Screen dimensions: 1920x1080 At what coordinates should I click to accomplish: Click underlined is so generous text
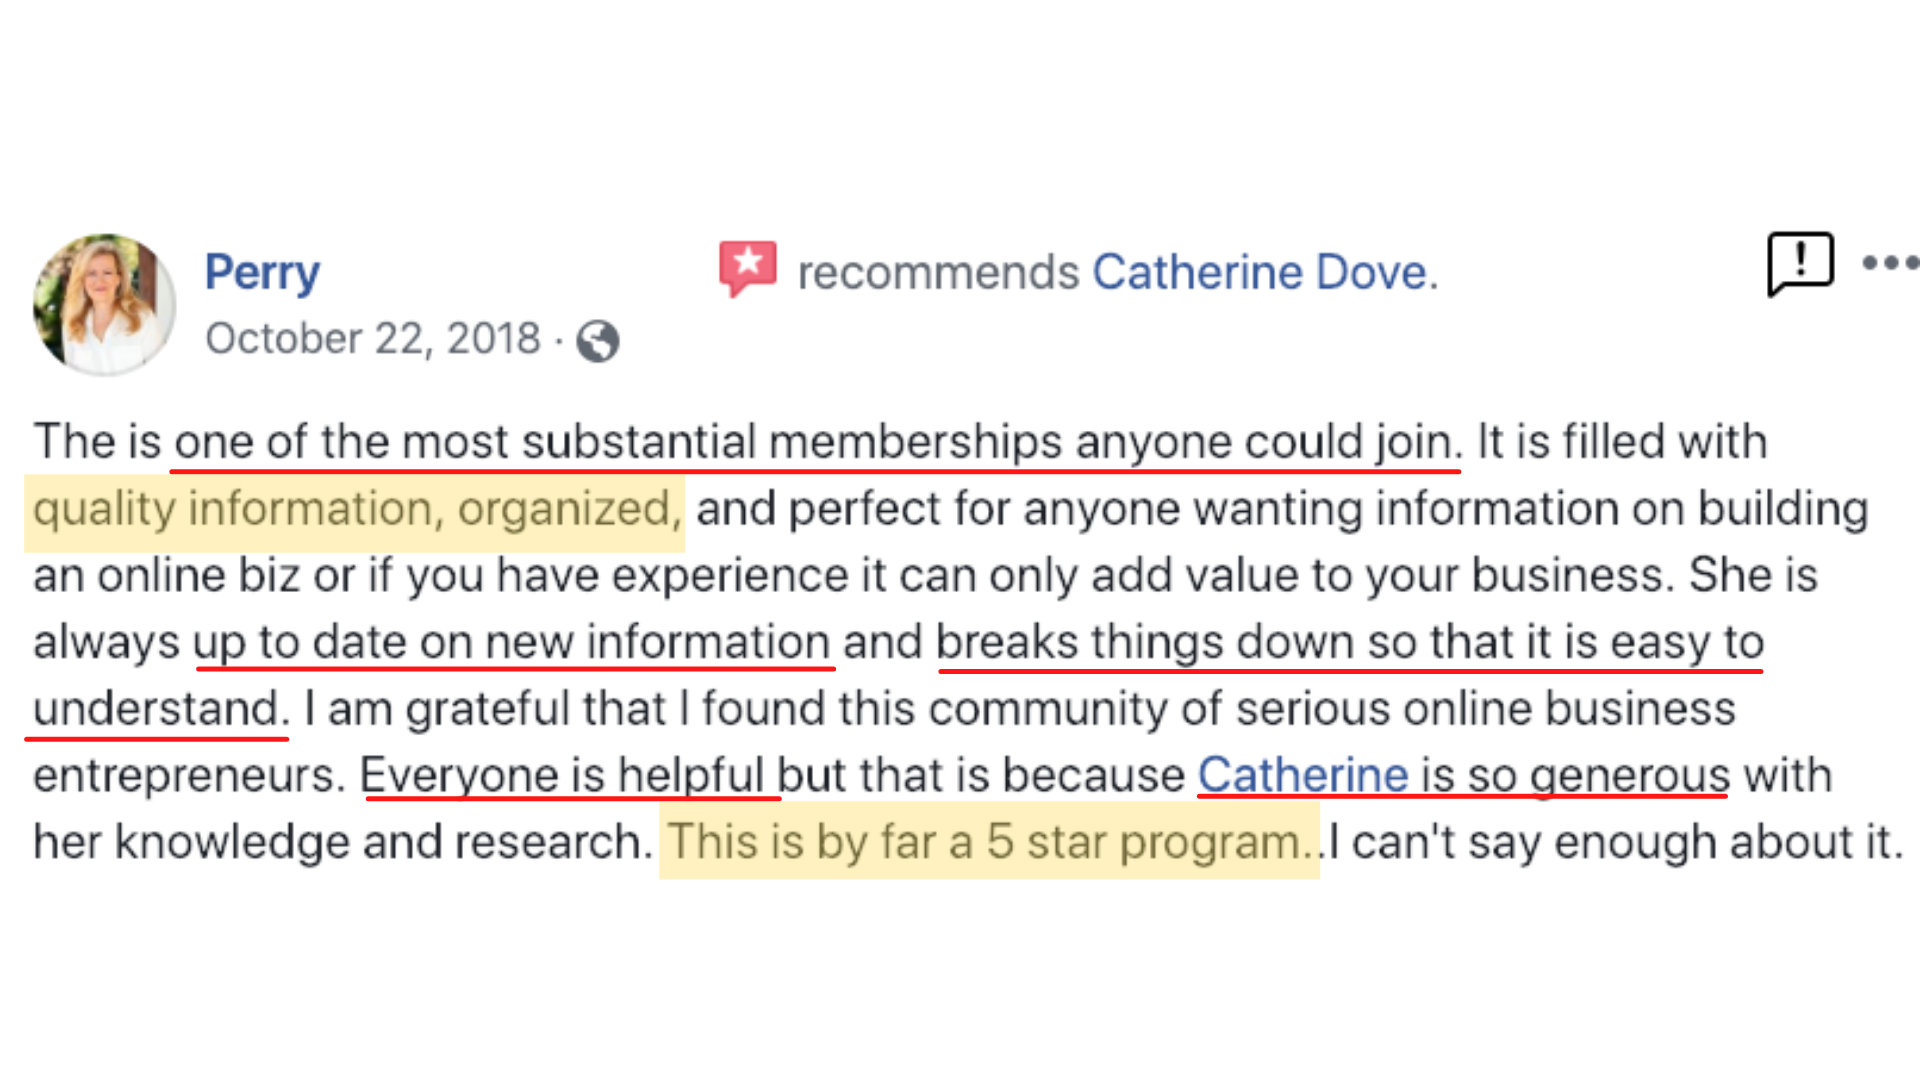[1576, 775]
